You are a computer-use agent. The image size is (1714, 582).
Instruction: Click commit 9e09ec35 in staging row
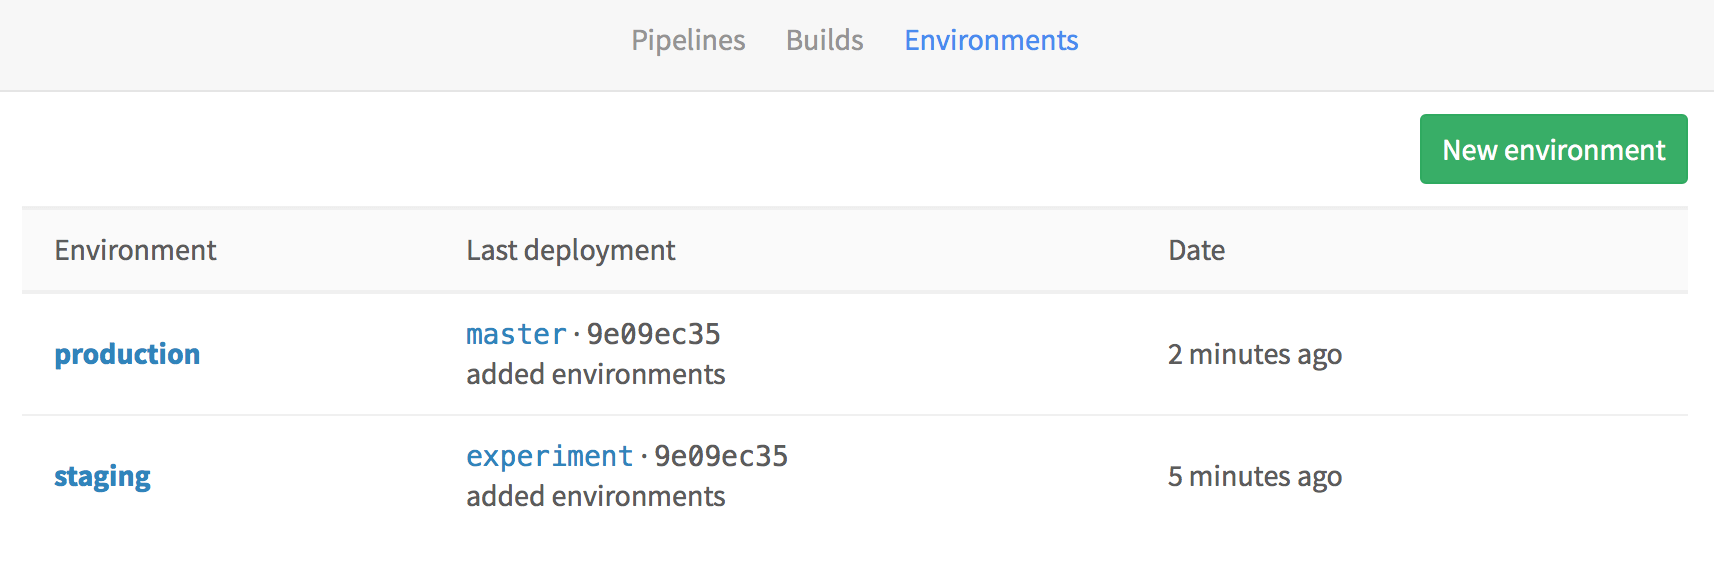[721, 456]
